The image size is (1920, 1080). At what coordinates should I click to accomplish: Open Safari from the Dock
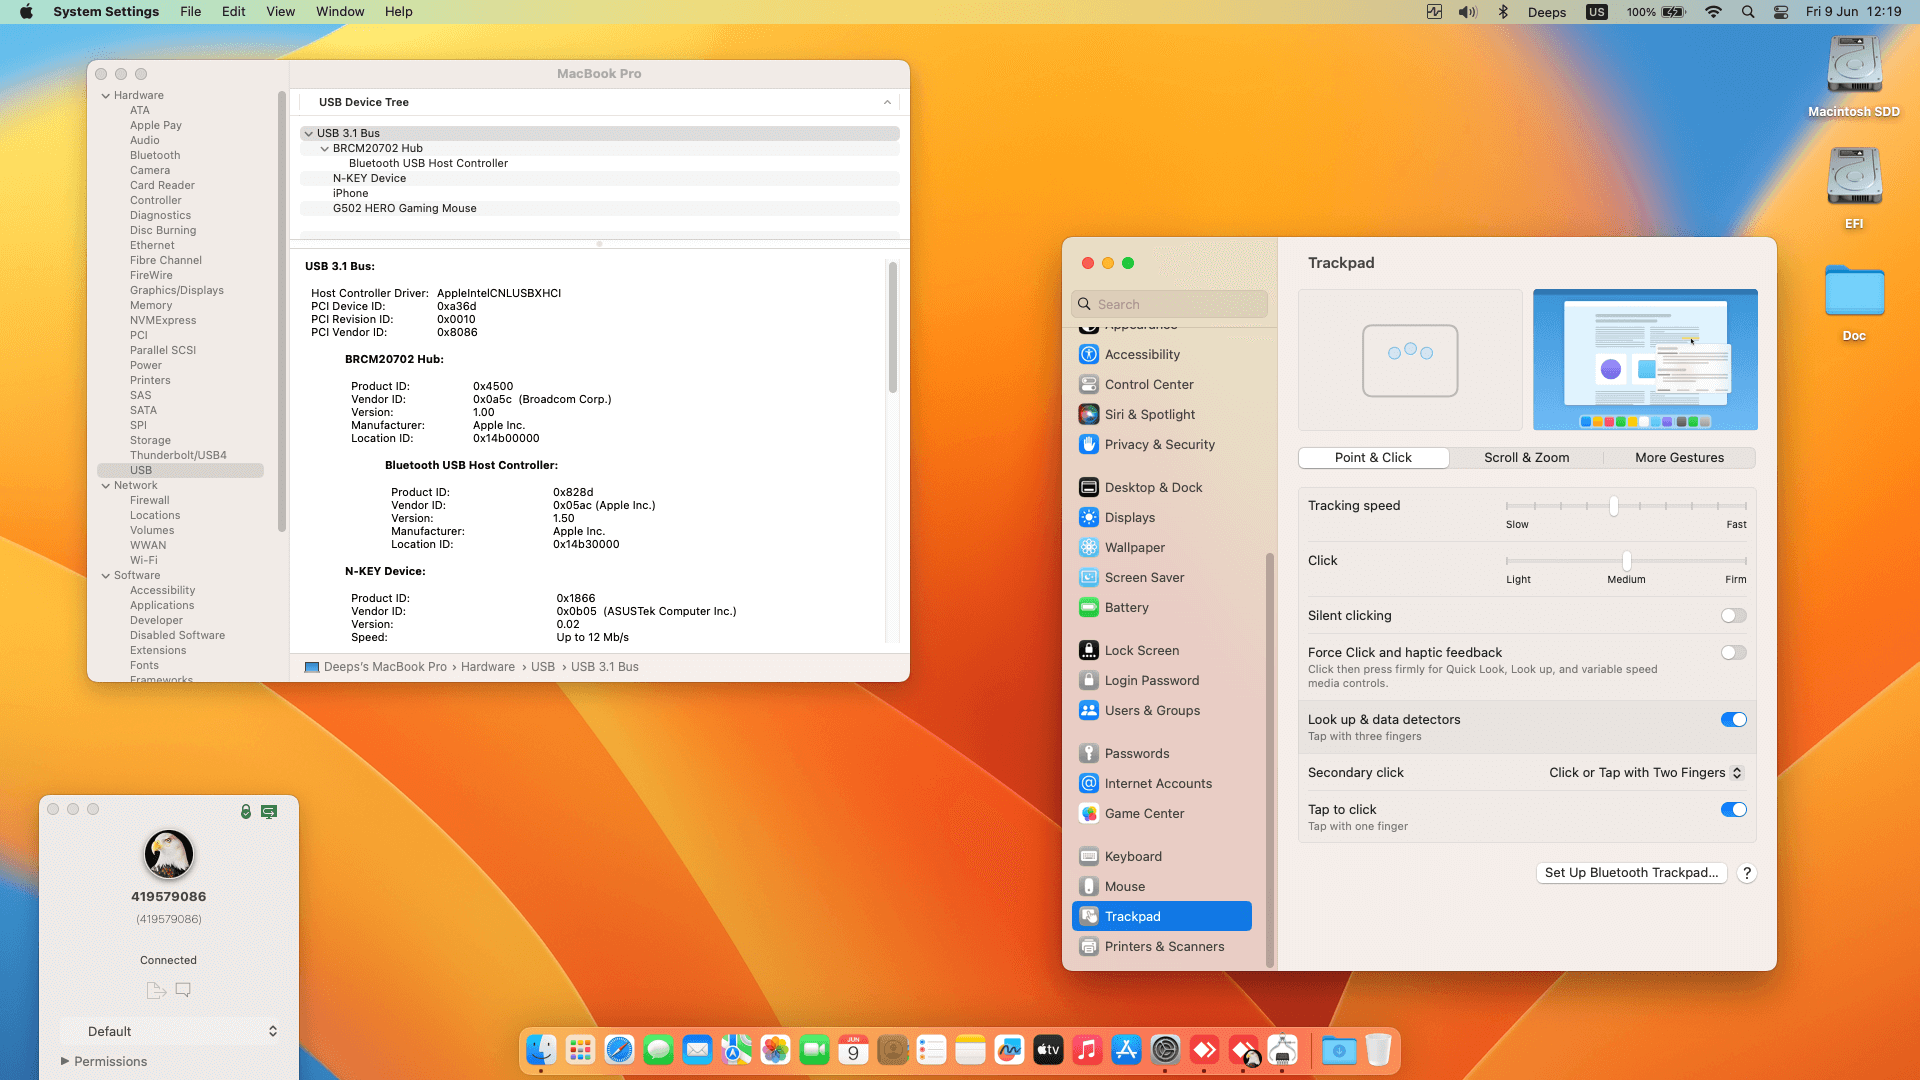point(619,1050)
